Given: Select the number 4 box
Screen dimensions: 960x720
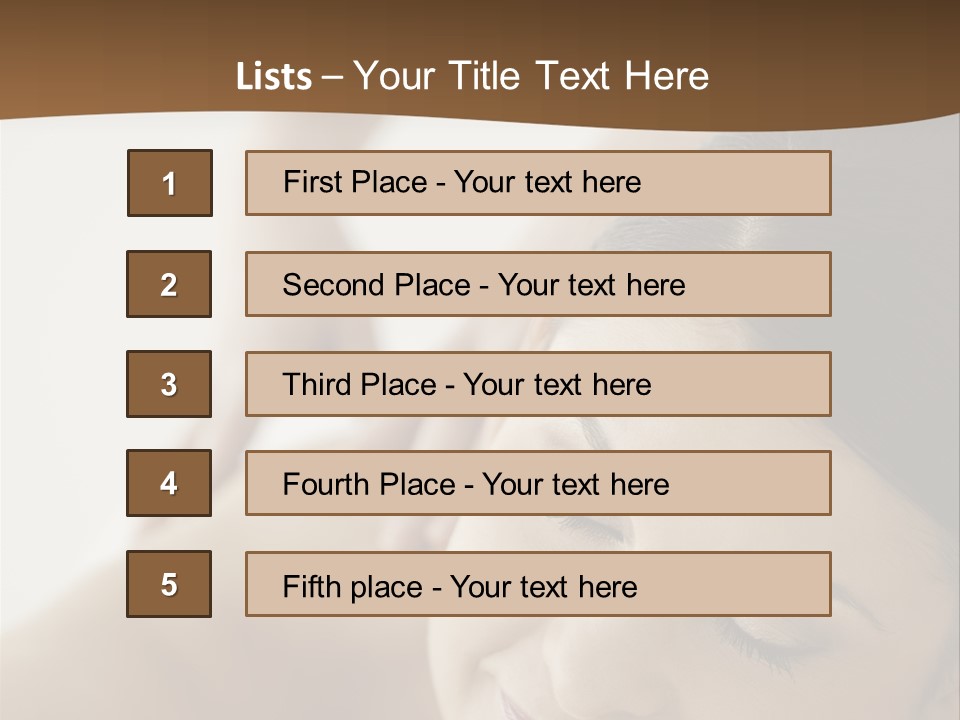Looking at the screenshot, I should click(169, 483).
